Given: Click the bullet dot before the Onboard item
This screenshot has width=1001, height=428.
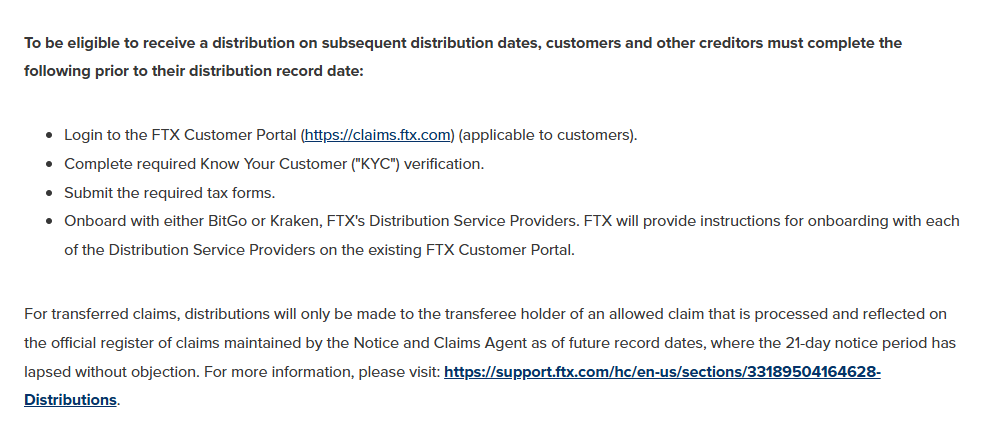Looking at the screenshot, I should pyautogui.click(x=49, y=221).
